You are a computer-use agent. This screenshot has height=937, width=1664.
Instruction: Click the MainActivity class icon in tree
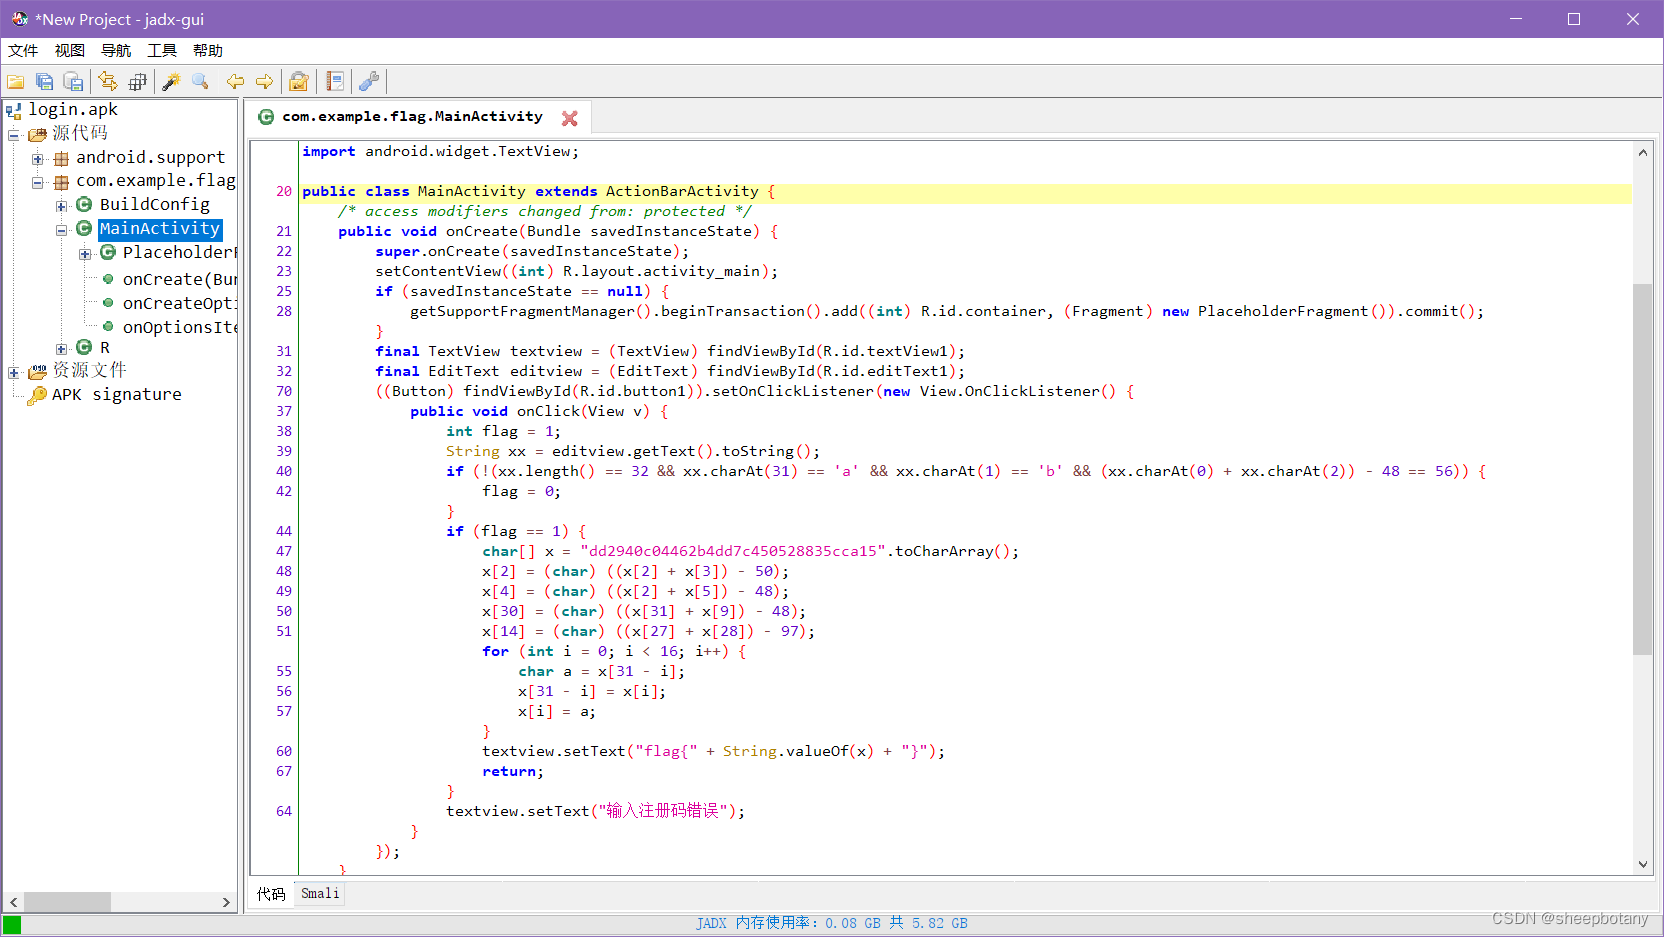pyautogui.click(x=84, y=229)
